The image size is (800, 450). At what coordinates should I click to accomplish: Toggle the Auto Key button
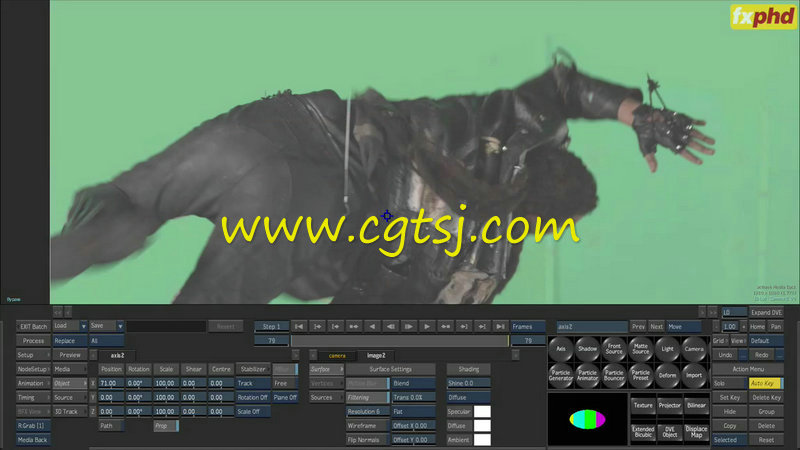pyautogui.click(x=766, y=383)
